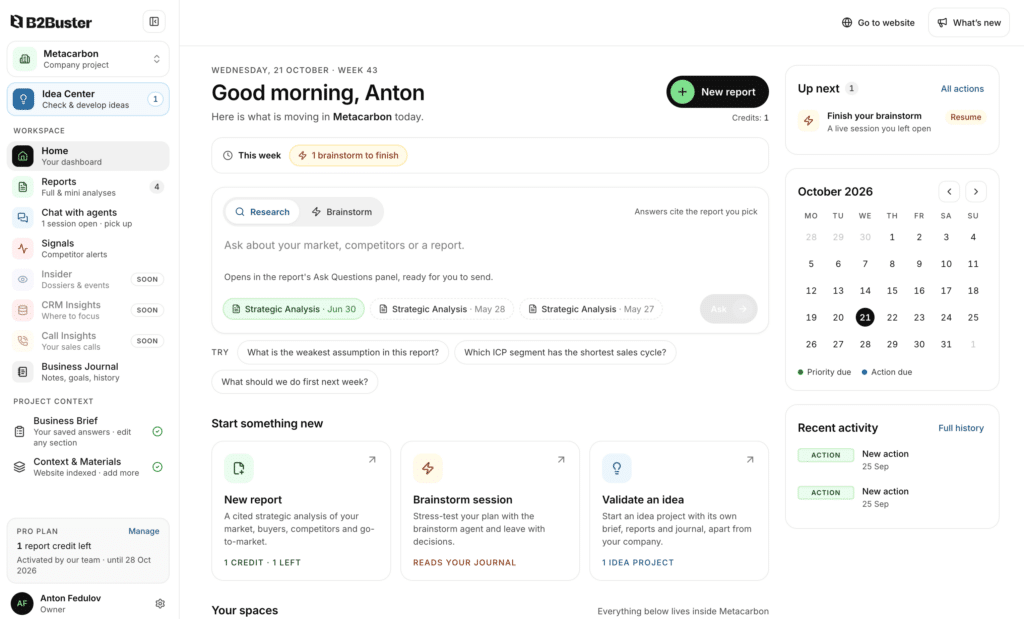This screenshot has width=1024, height=619.
Task: Click the Insider eye icon
Action: [x=23, y=279]
